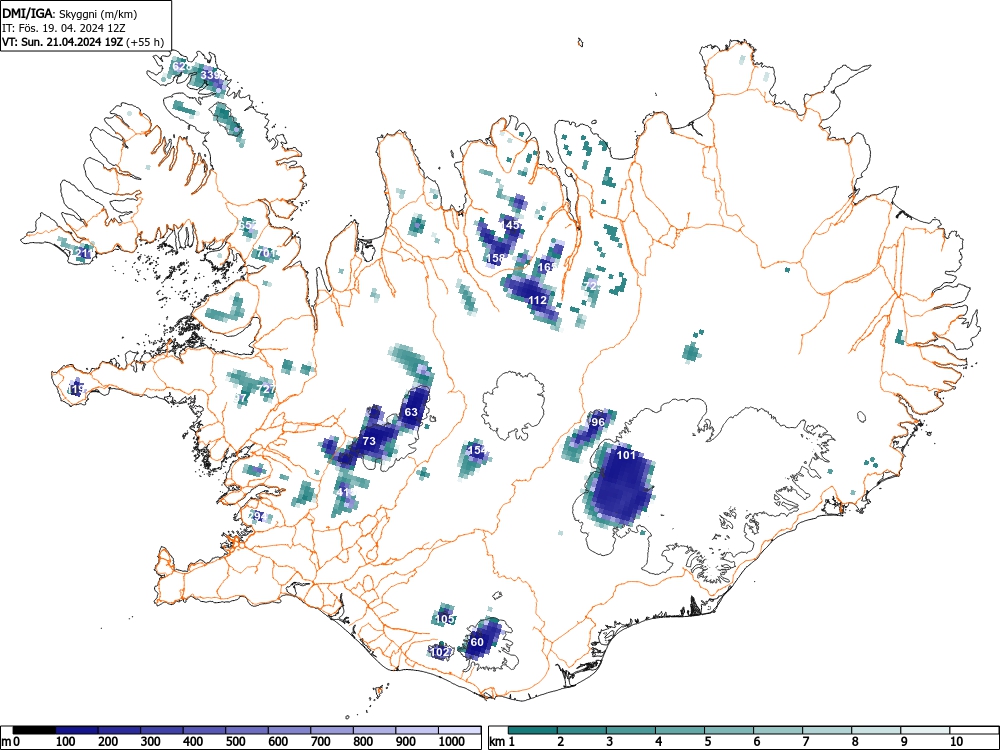Click the "10" kilometre legend tick label
This screenshot has height=750, width=1000.
point(956,741)
